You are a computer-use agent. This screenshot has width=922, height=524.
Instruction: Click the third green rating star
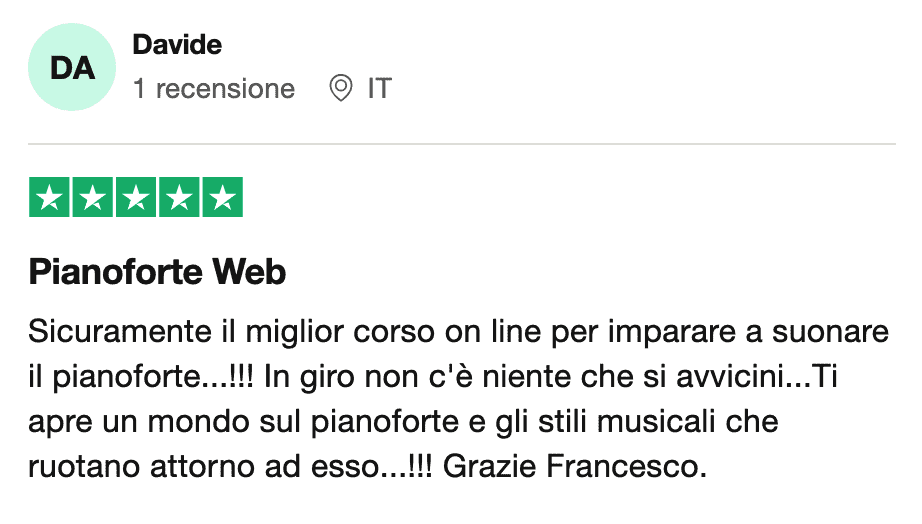coord(135,197)
